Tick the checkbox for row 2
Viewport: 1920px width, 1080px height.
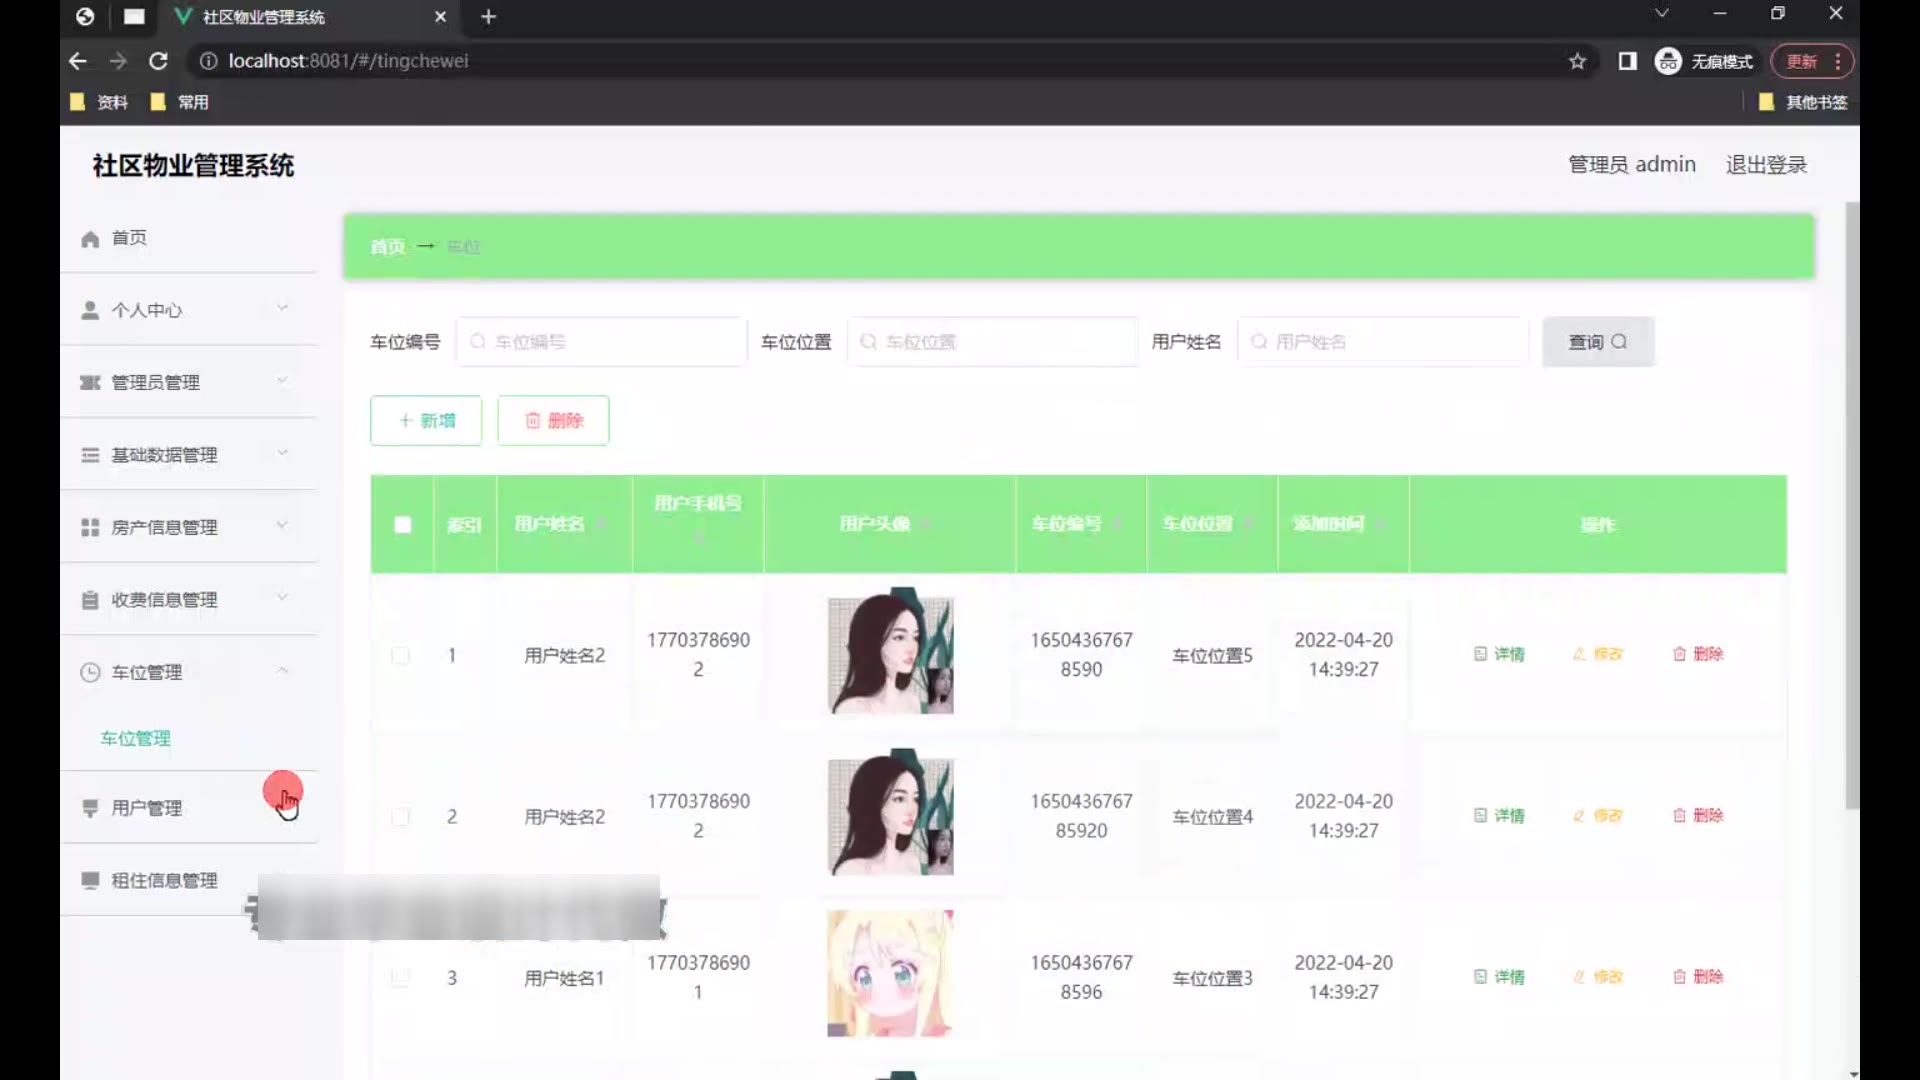click(x=401, y=817)
